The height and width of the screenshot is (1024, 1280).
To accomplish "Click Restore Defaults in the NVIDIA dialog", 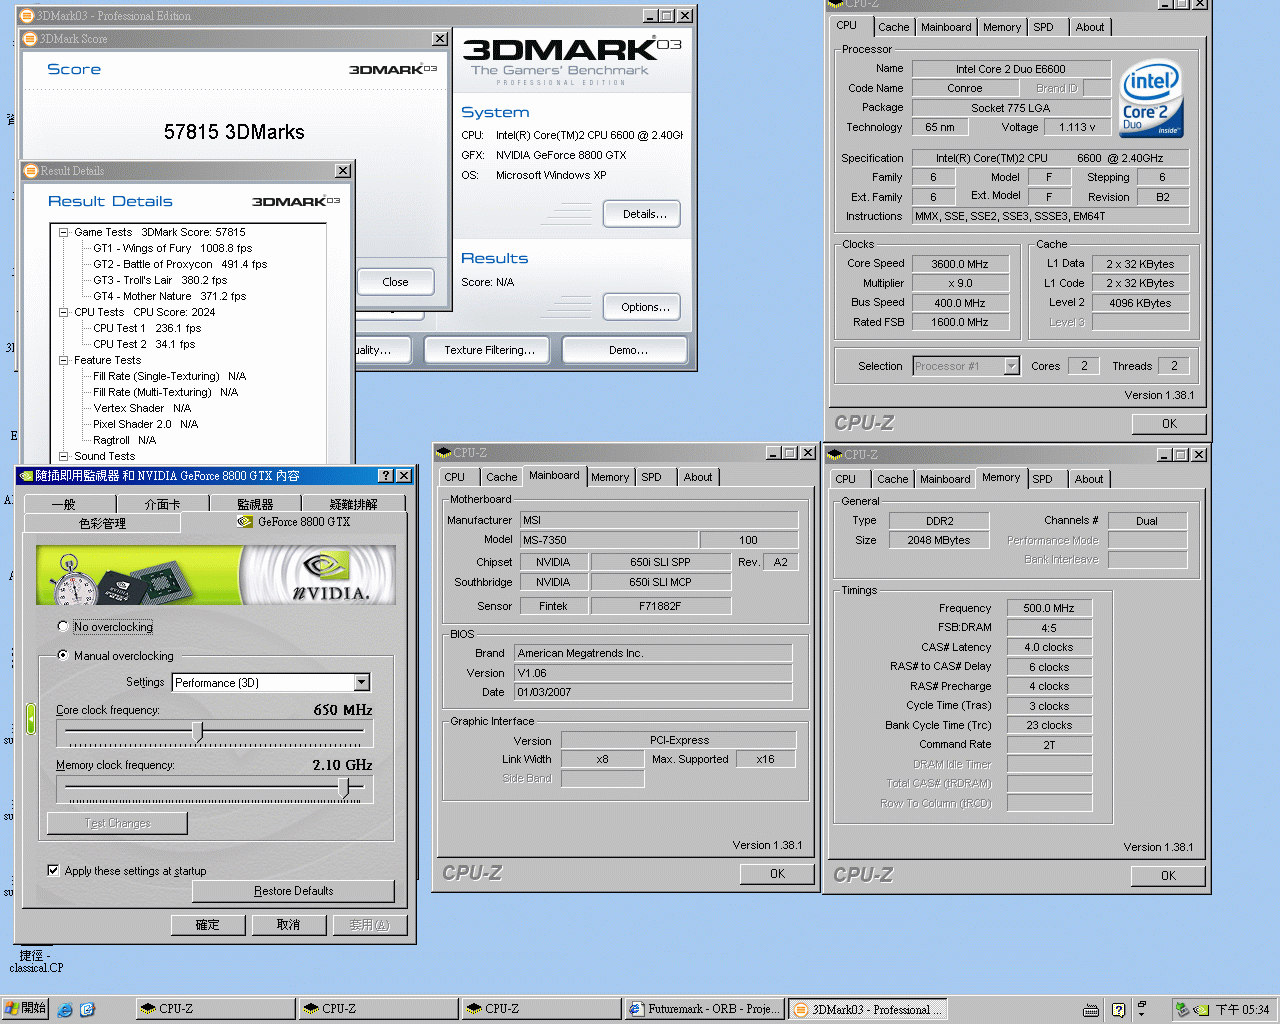I will coord(294,891).
